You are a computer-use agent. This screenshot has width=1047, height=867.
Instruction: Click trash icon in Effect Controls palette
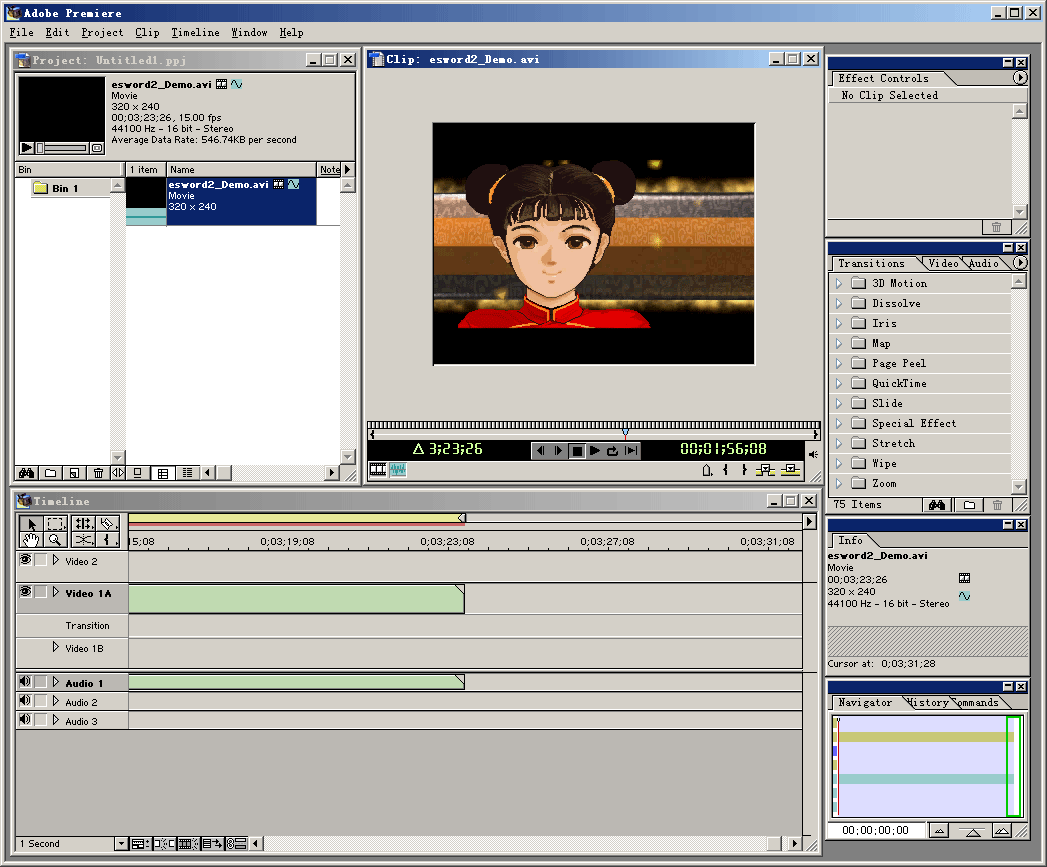pos(996,227)
